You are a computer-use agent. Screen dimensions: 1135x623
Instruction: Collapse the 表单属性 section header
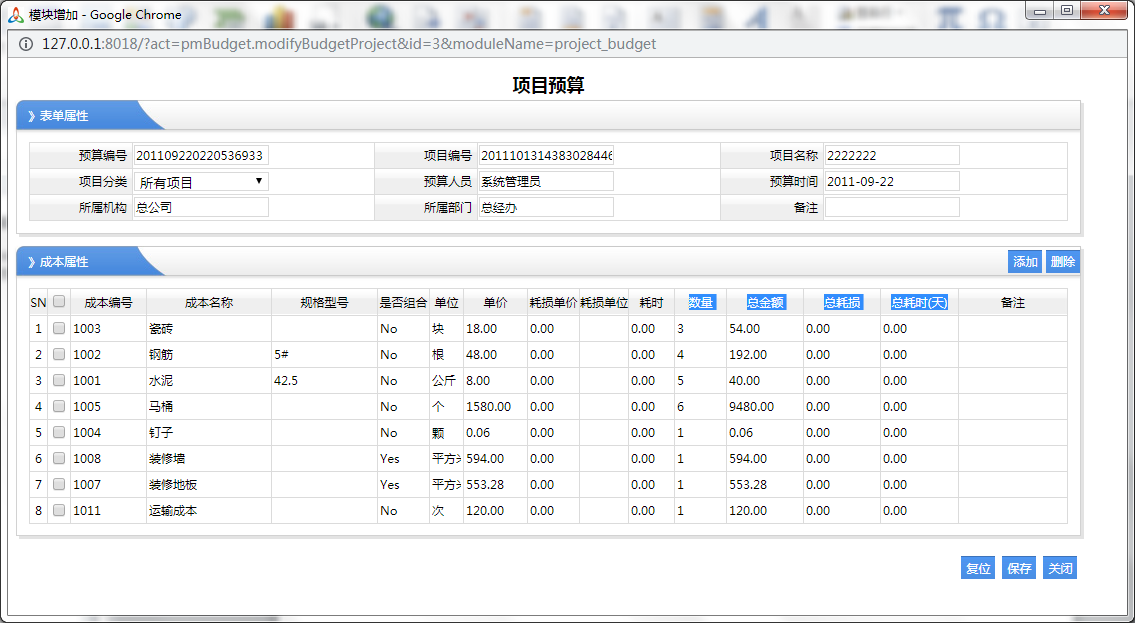pos(64,116)
